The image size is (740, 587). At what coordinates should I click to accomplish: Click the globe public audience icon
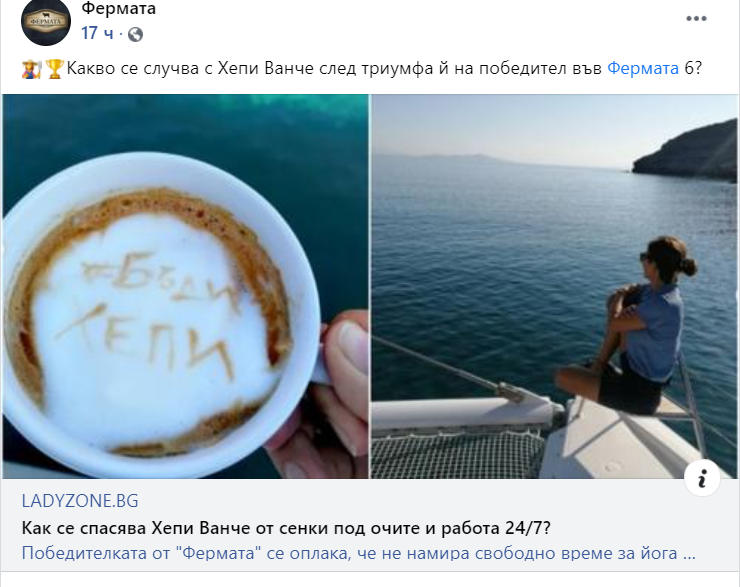point(135,34)
